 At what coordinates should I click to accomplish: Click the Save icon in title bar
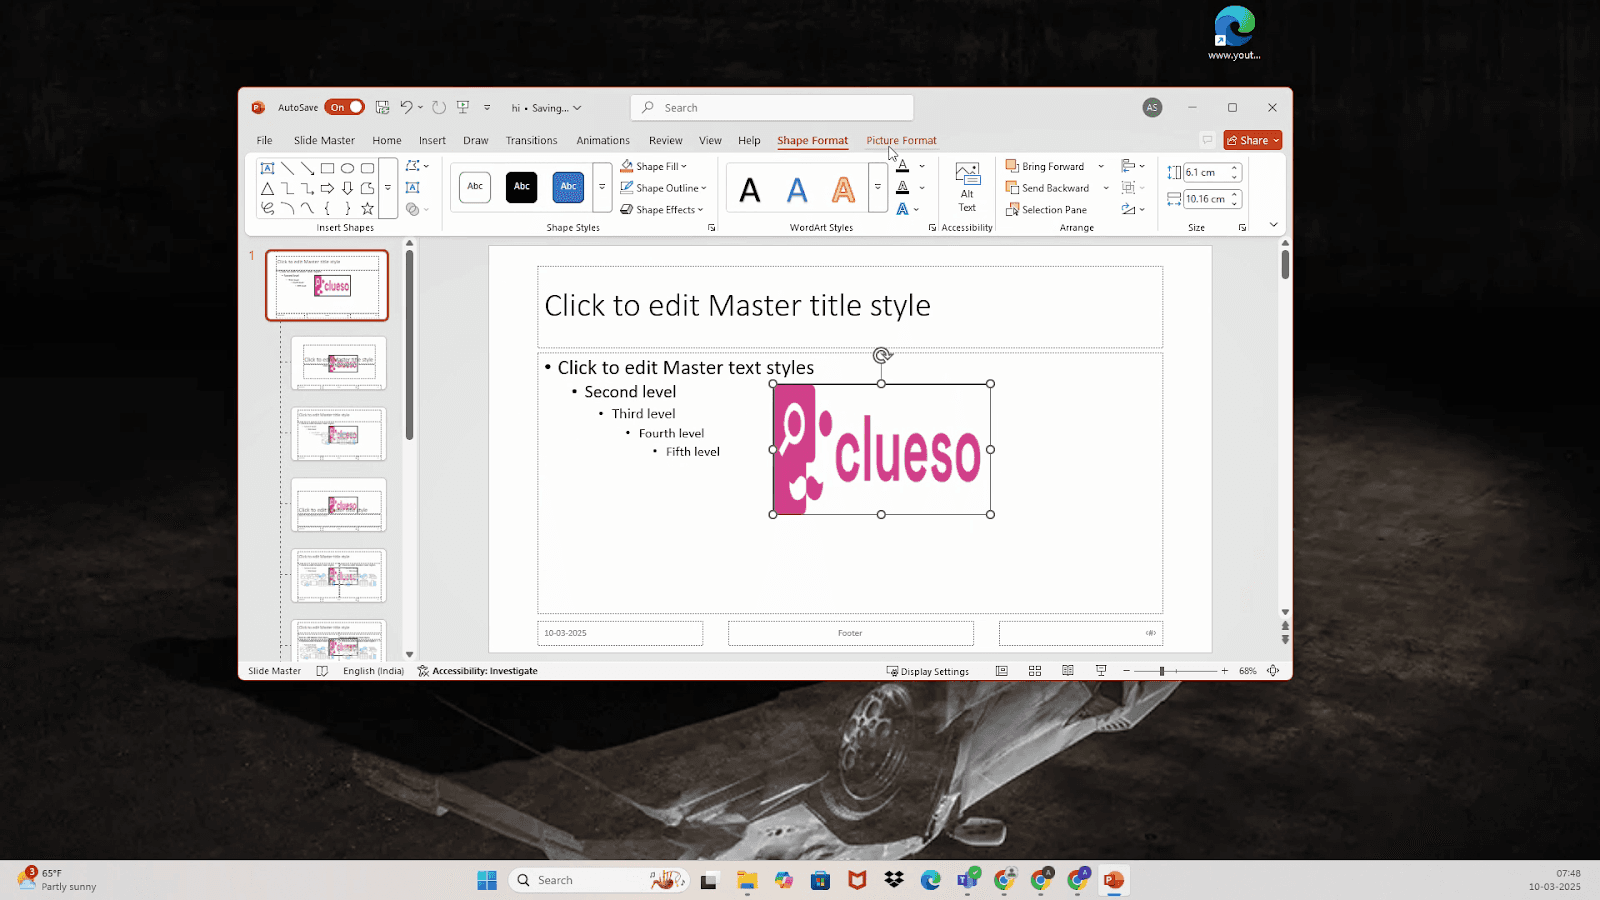coord(382,107)
